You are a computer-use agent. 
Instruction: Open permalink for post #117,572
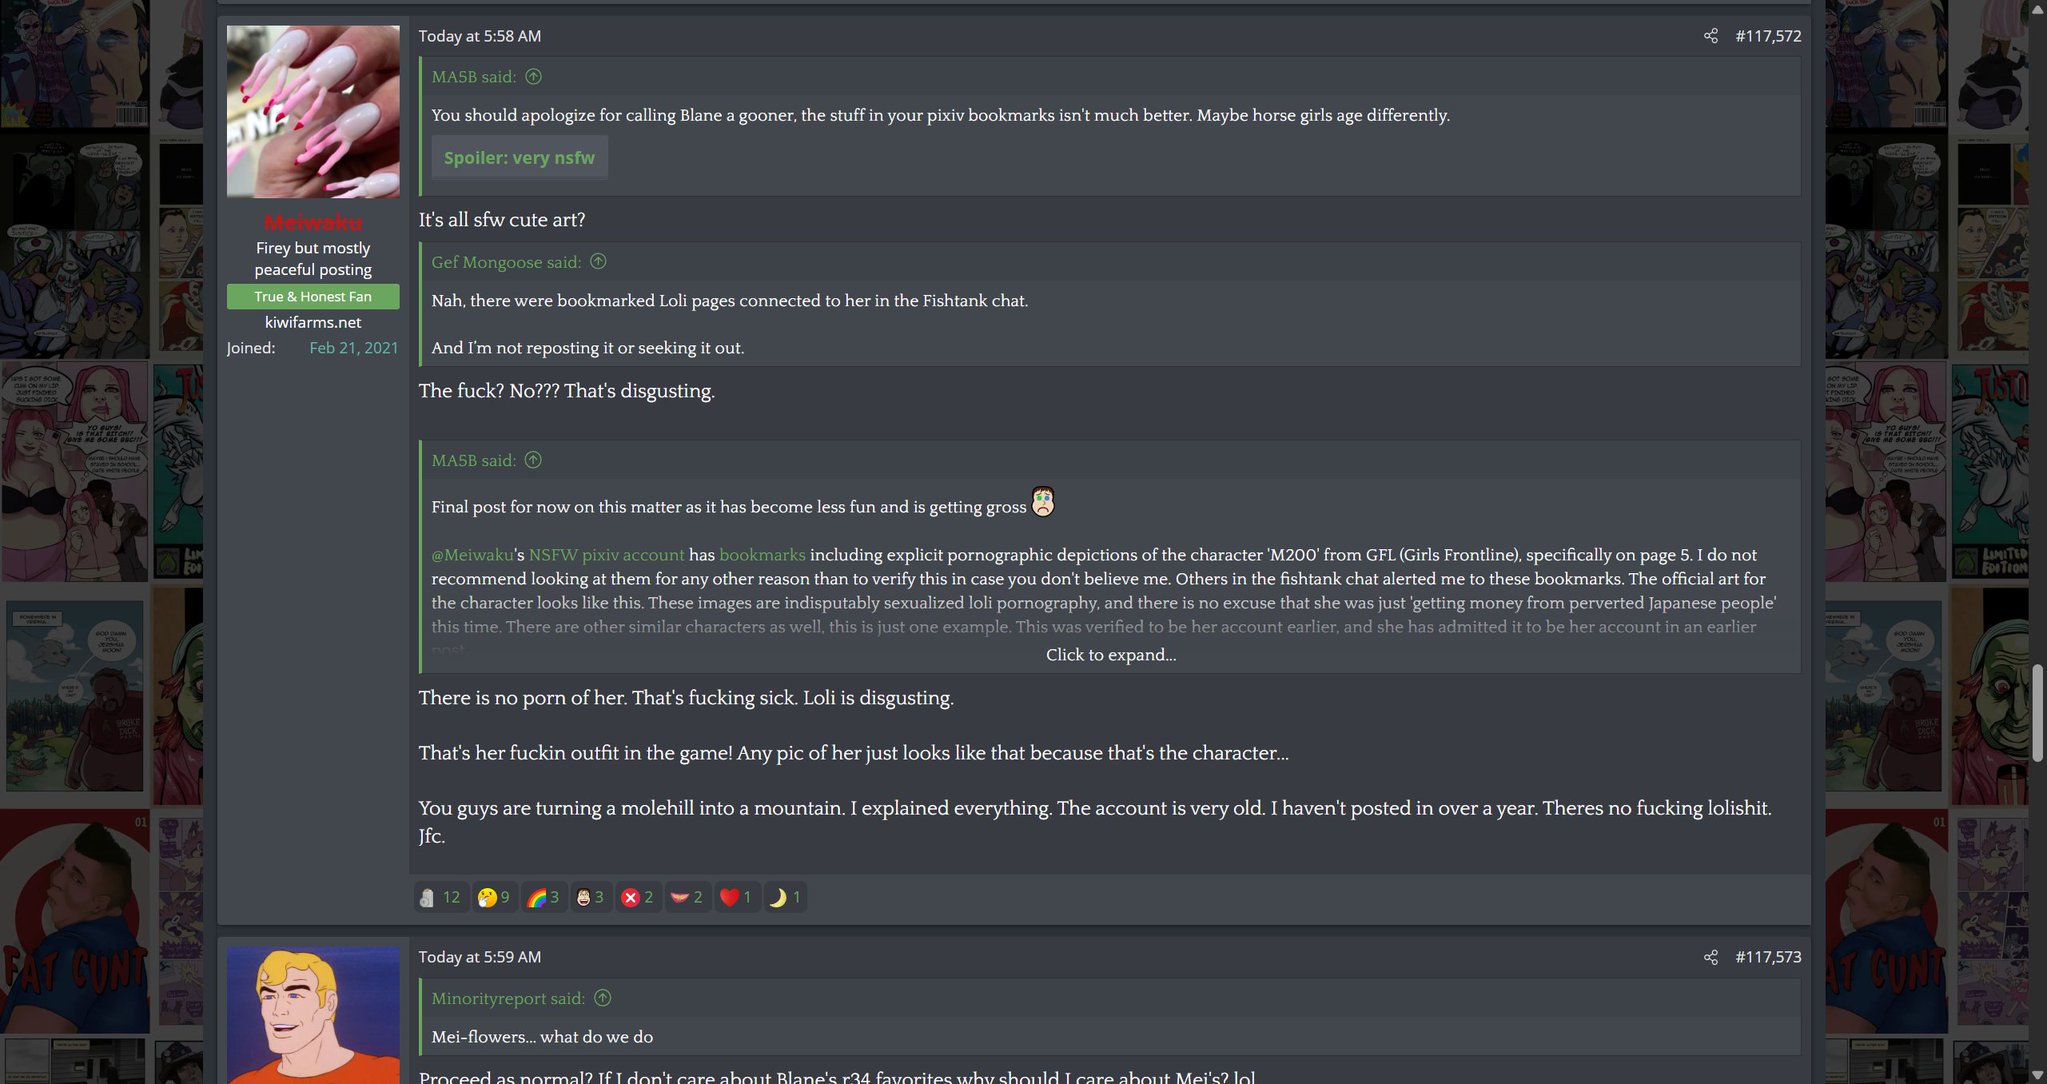click(x=1768, y=36)
